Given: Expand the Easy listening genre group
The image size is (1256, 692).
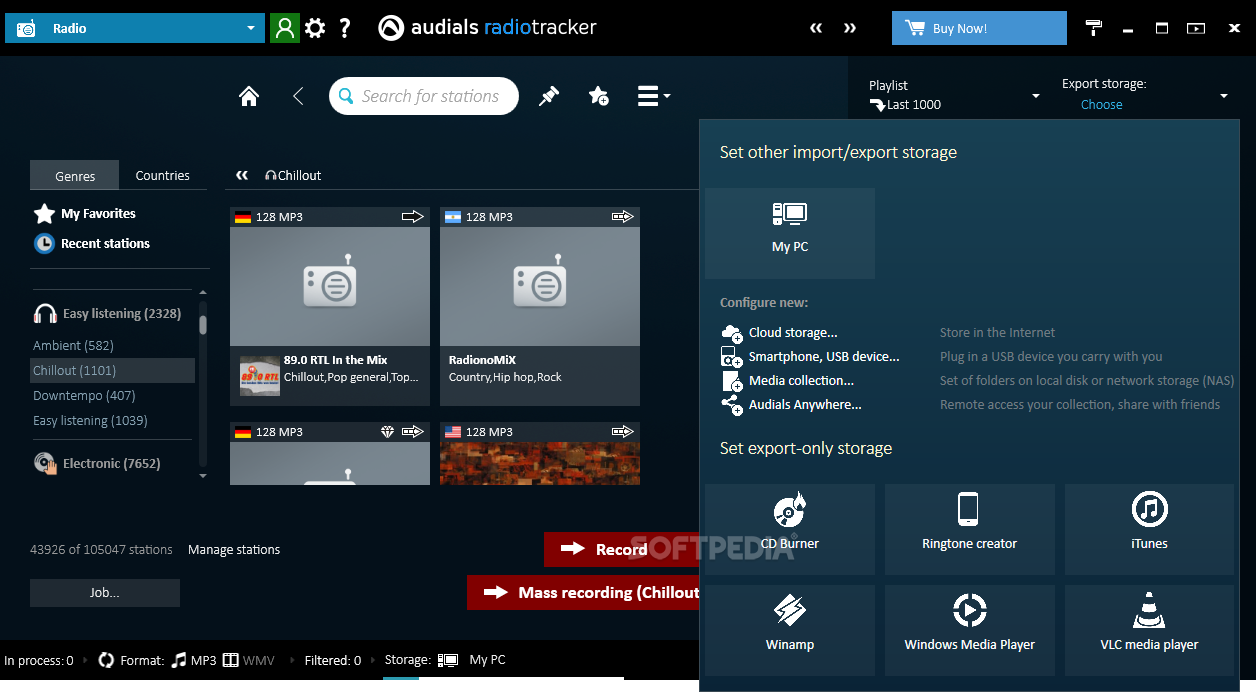Looking at the screenshot, I should pos(107,313).
